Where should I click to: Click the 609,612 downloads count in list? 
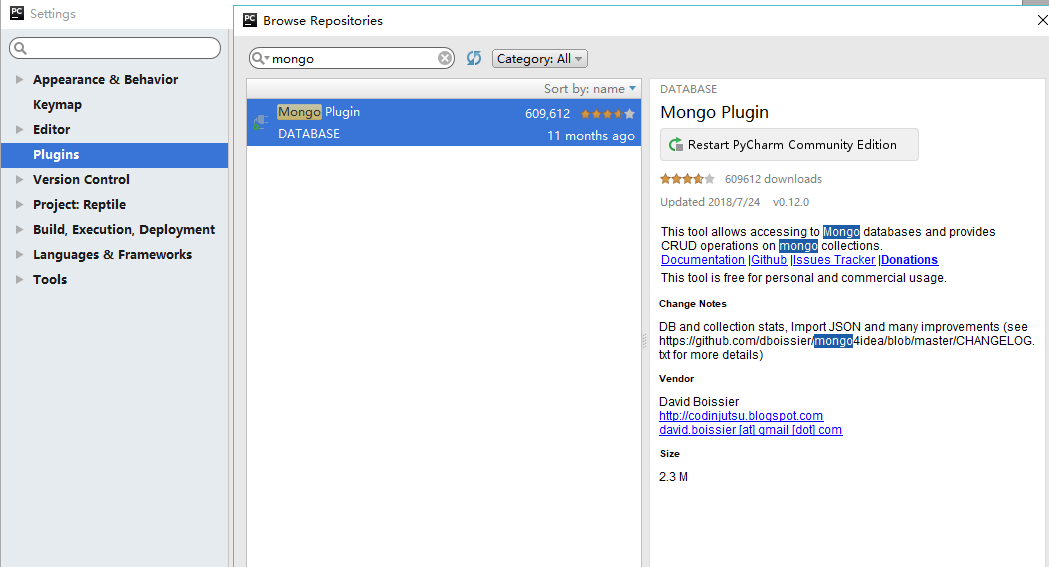pos(547,114)
